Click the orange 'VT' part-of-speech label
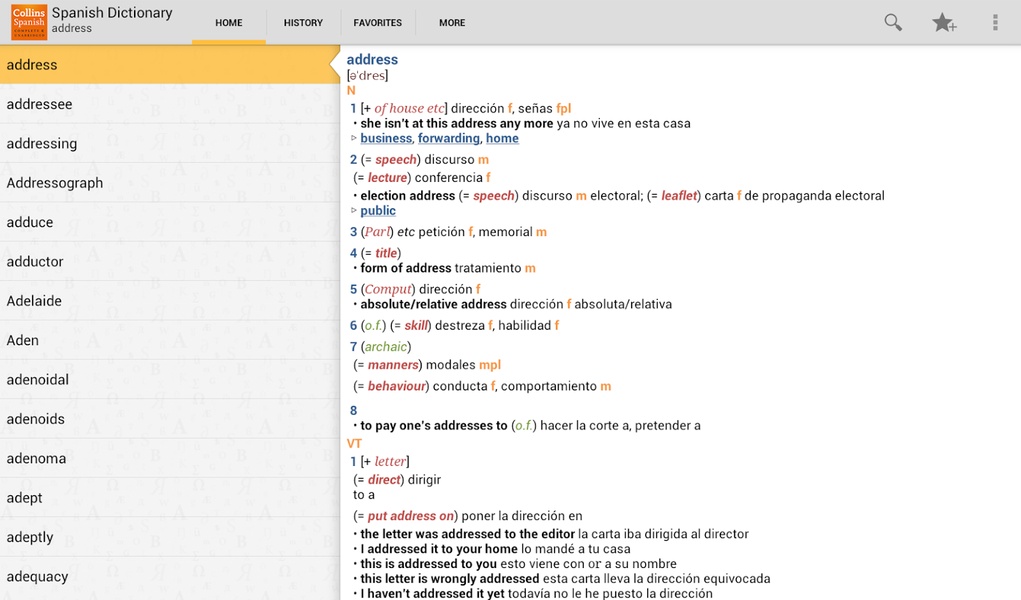 coord(354,444)
